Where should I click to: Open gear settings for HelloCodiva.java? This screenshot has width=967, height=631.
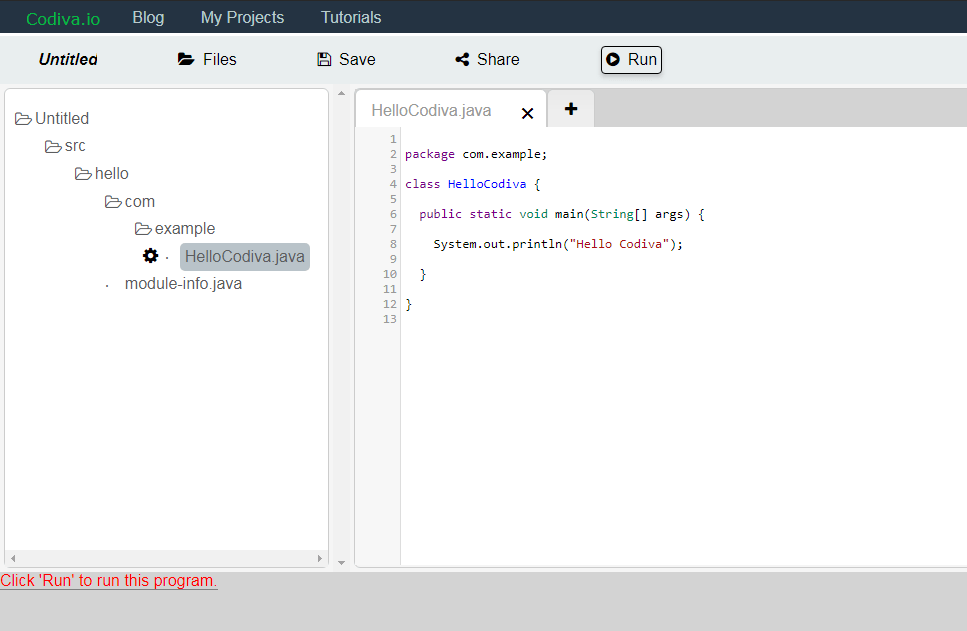tap(150, 255)
